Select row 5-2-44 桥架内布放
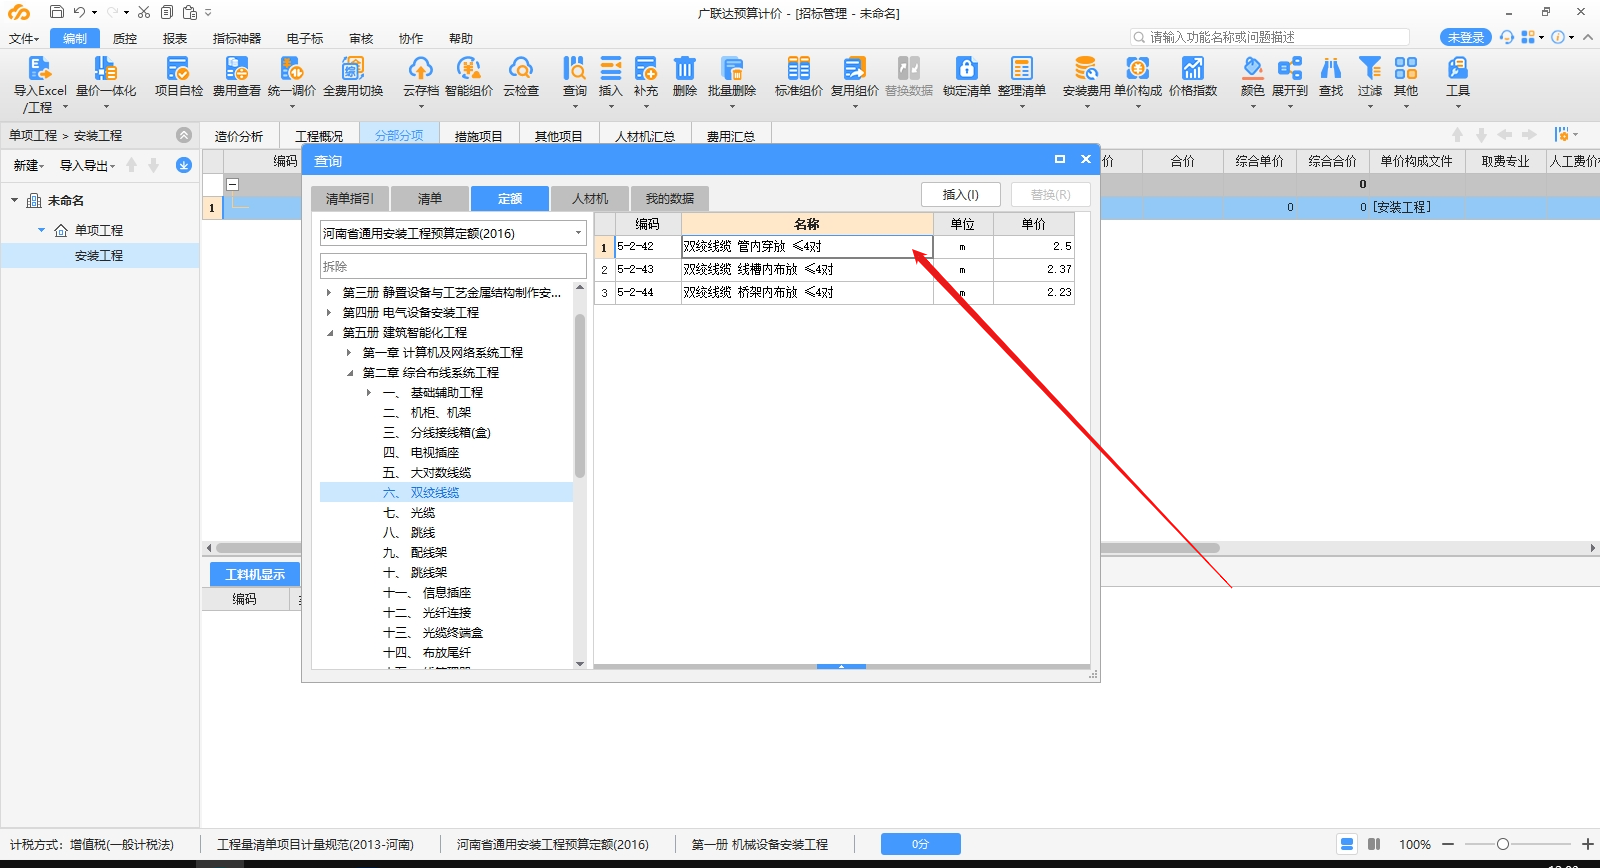Screen dimensions: 1600x868 tap(834, 292)
